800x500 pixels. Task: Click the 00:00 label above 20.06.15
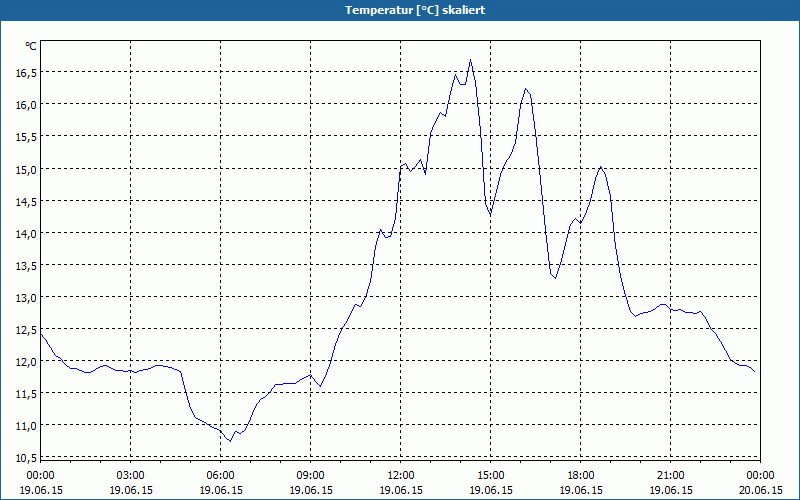tap(760, 476)
